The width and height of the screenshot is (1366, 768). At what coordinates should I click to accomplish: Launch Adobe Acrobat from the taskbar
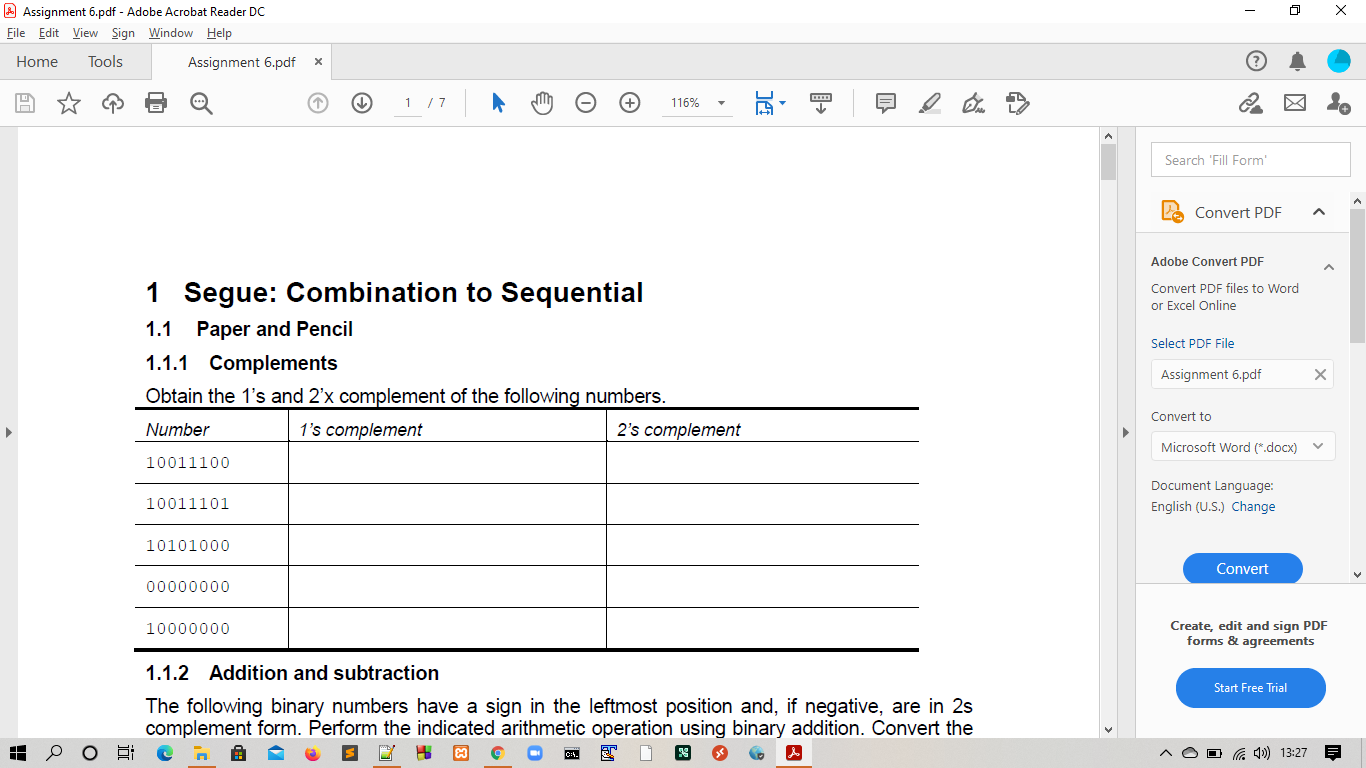pyautogui.click(x=793, y=753)
